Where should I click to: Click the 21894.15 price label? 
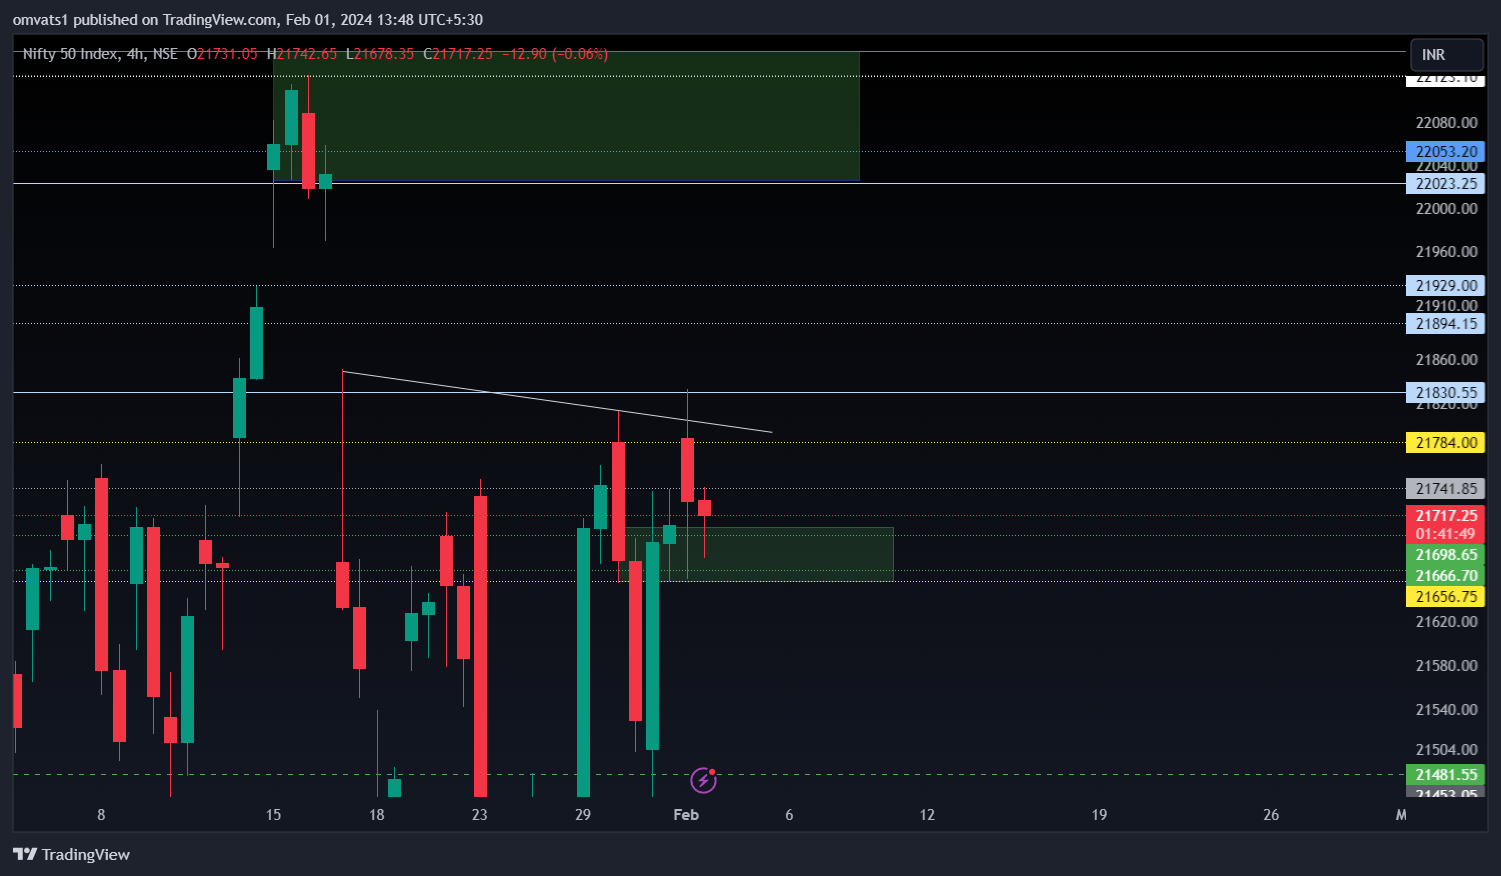pyautogui.click(x=1445, y=324)
